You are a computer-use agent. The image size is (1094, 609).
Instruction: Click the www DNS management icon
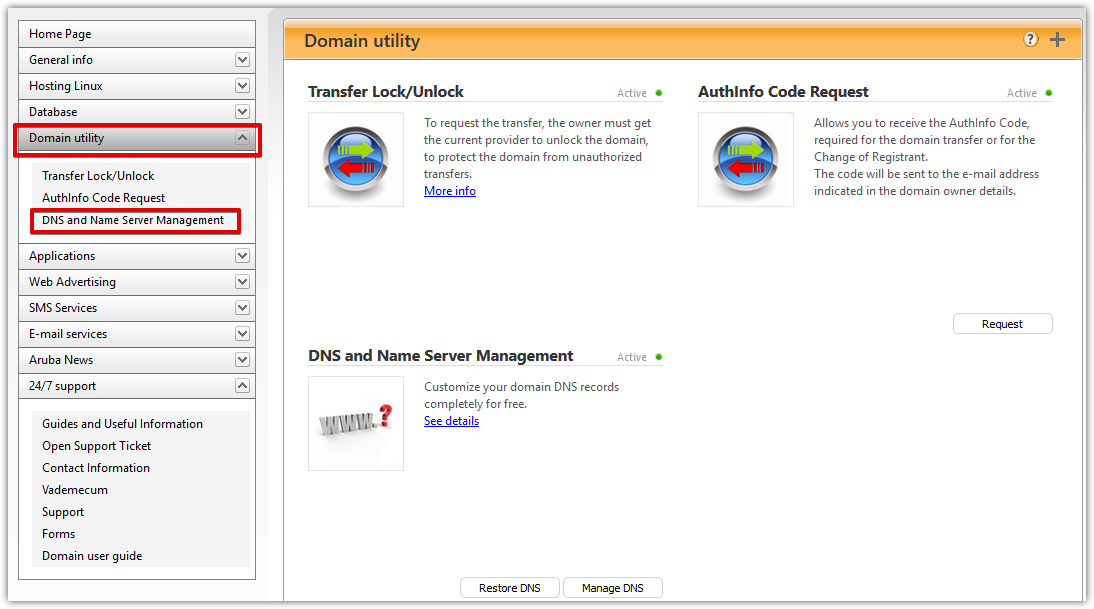pos(355,423)
